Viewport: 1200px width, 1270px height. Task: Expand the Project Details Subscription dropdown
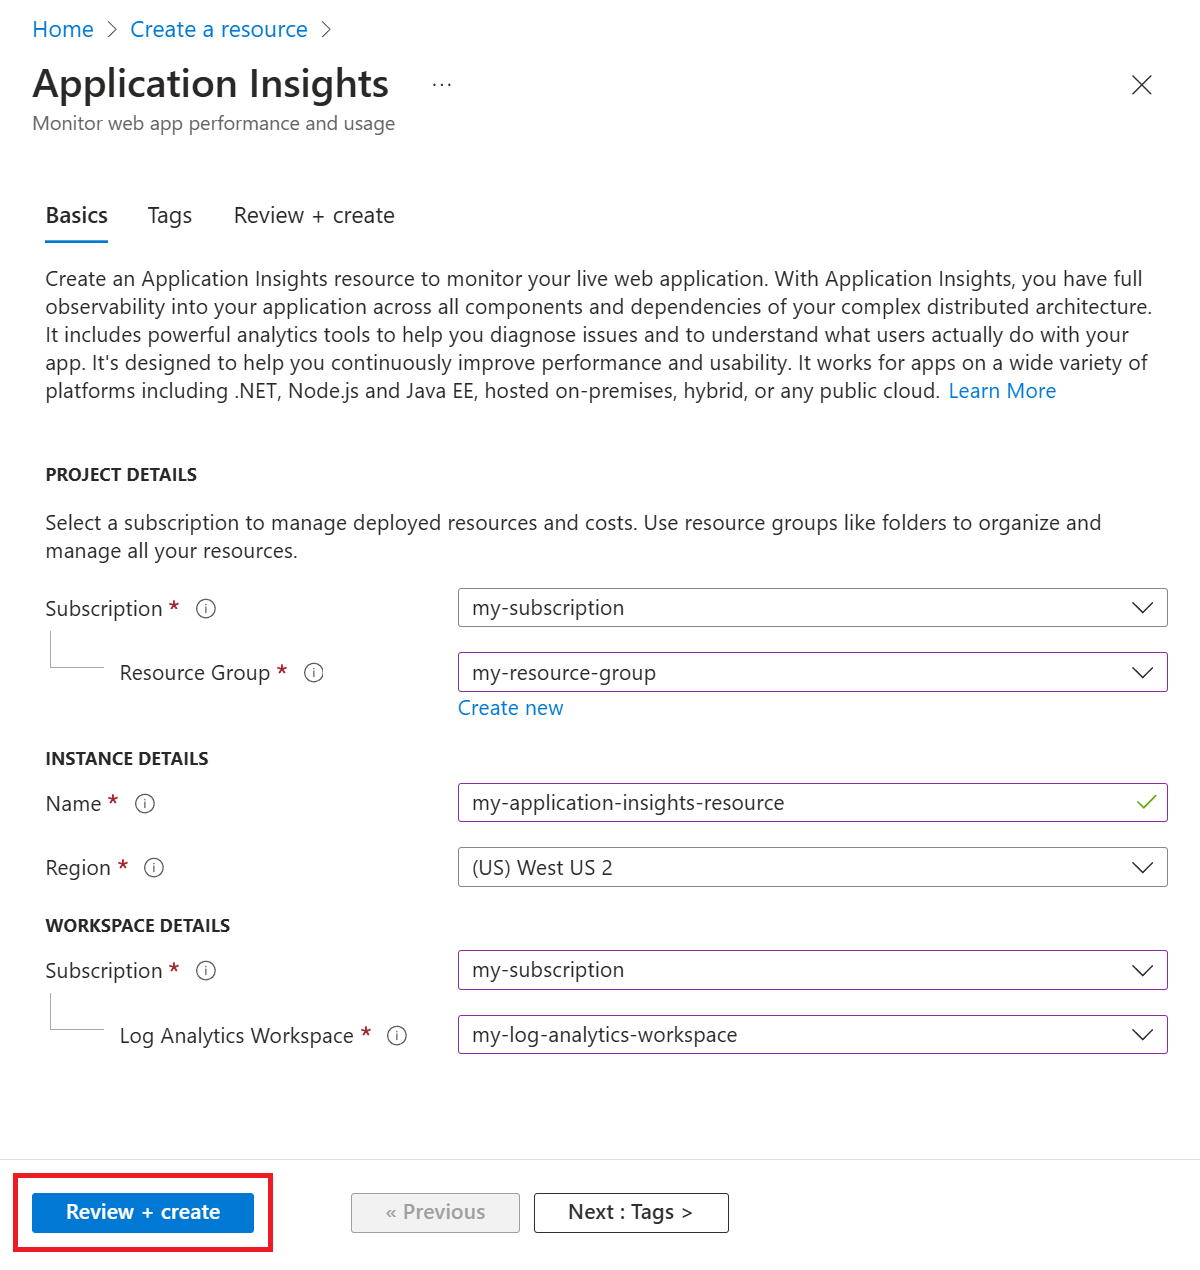[812, 608]
